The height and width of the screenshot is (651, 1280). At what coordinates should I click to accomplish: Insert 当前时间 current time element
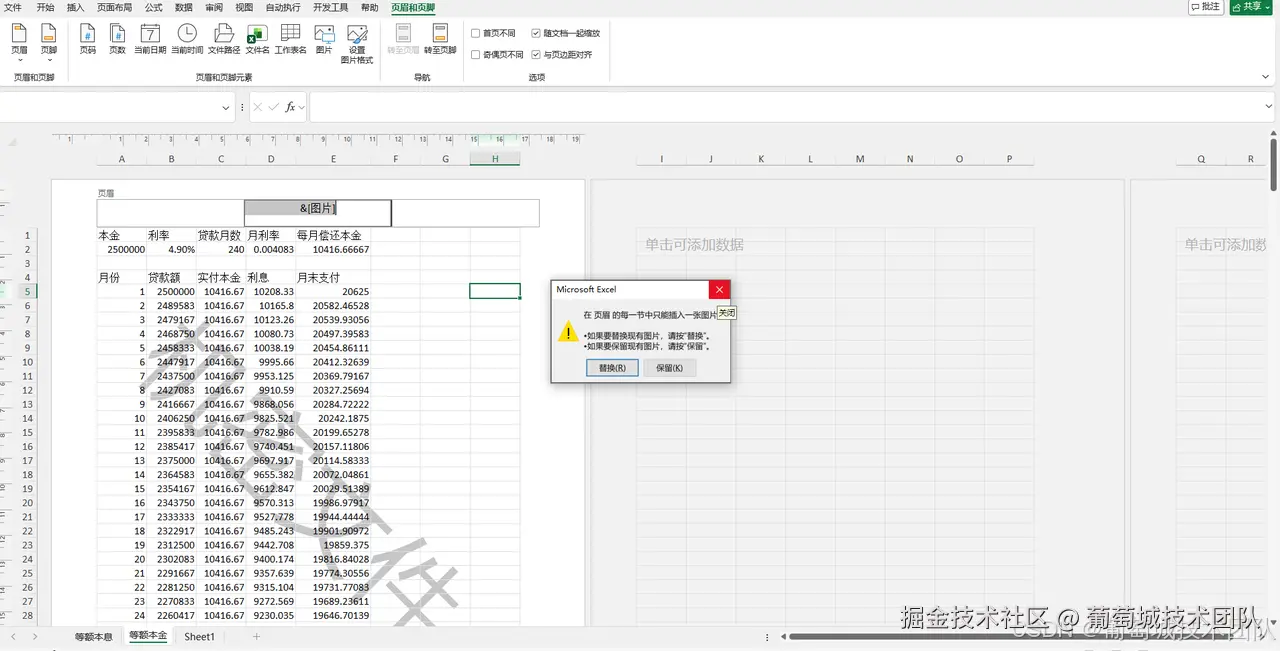187,39
